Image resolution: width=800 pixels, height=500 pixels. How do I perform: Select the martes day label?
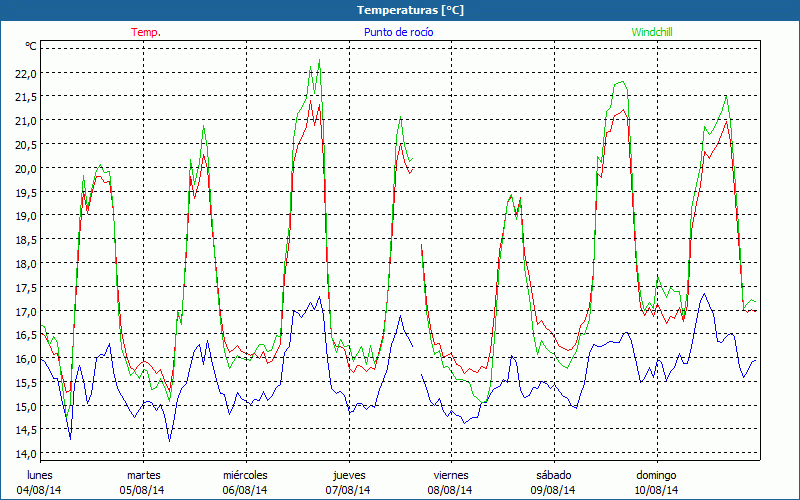143,475
